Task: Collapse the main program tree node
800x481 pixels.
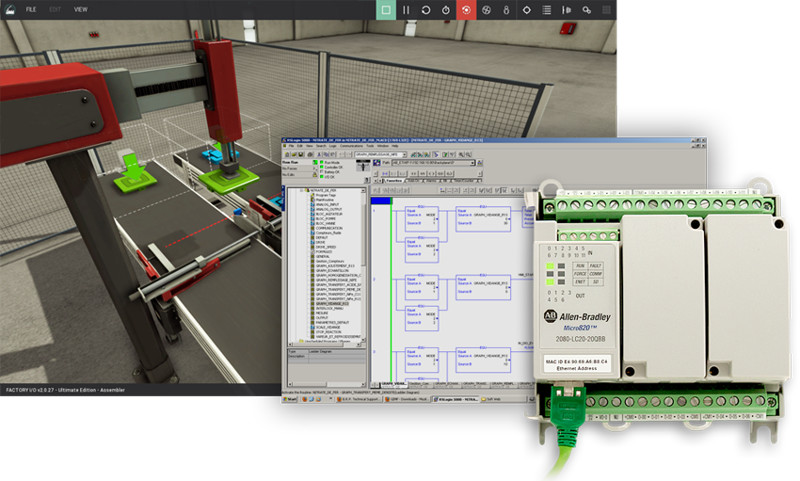Action: [x=301, y=190]
